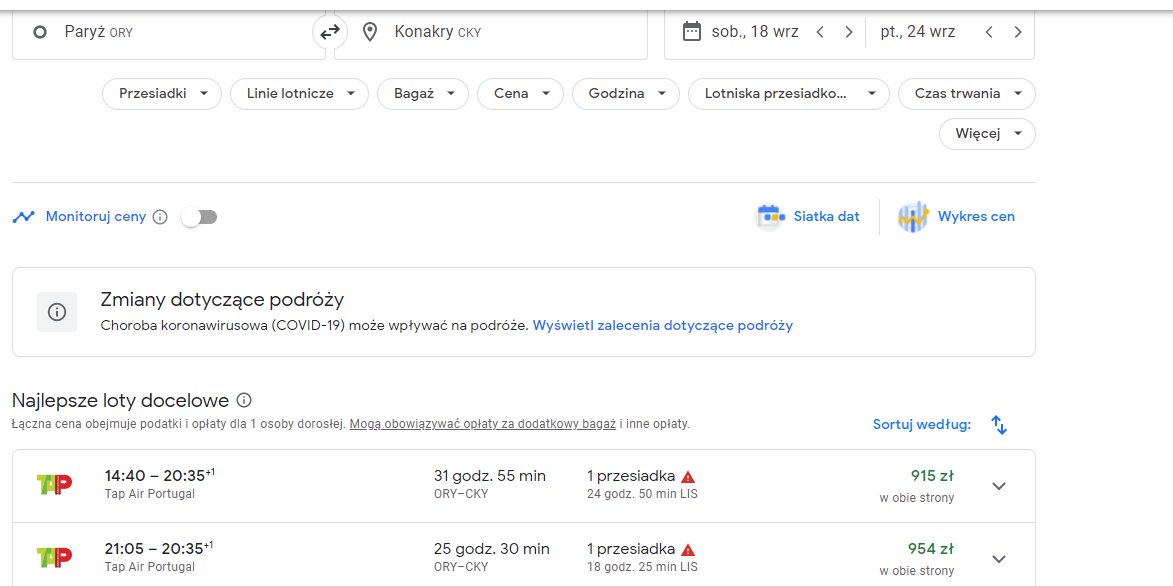Viewport: 1173px width, 586px height.
Task: Swap origin and destination airports
Action: (x=330, y=32)
